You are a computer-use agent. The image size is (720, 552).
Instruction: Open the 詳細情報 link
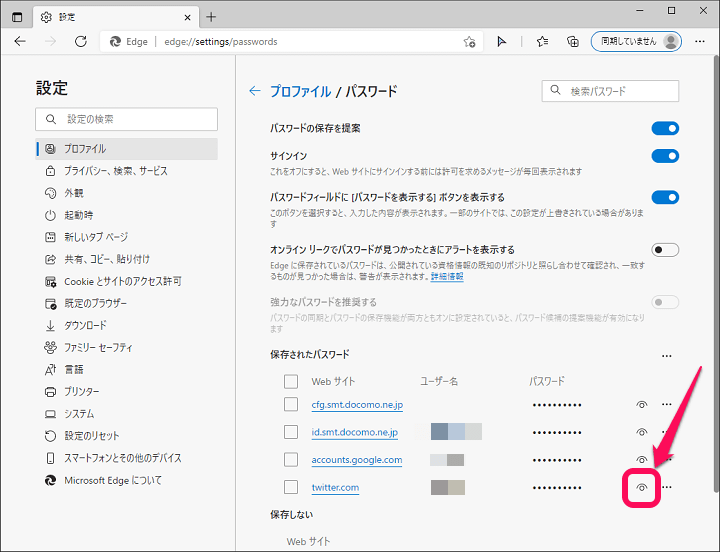click(447, 276)
